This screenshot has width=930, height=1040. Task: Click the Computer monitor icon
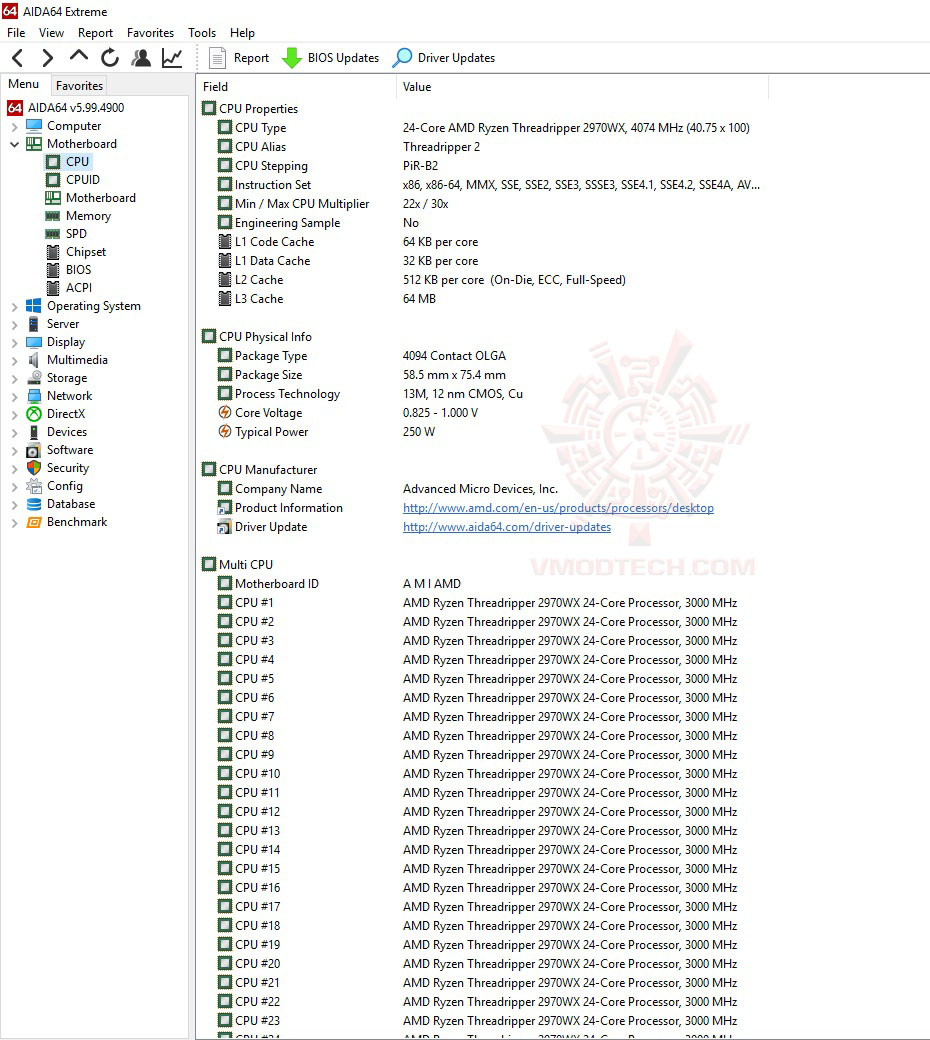[34, 125]
